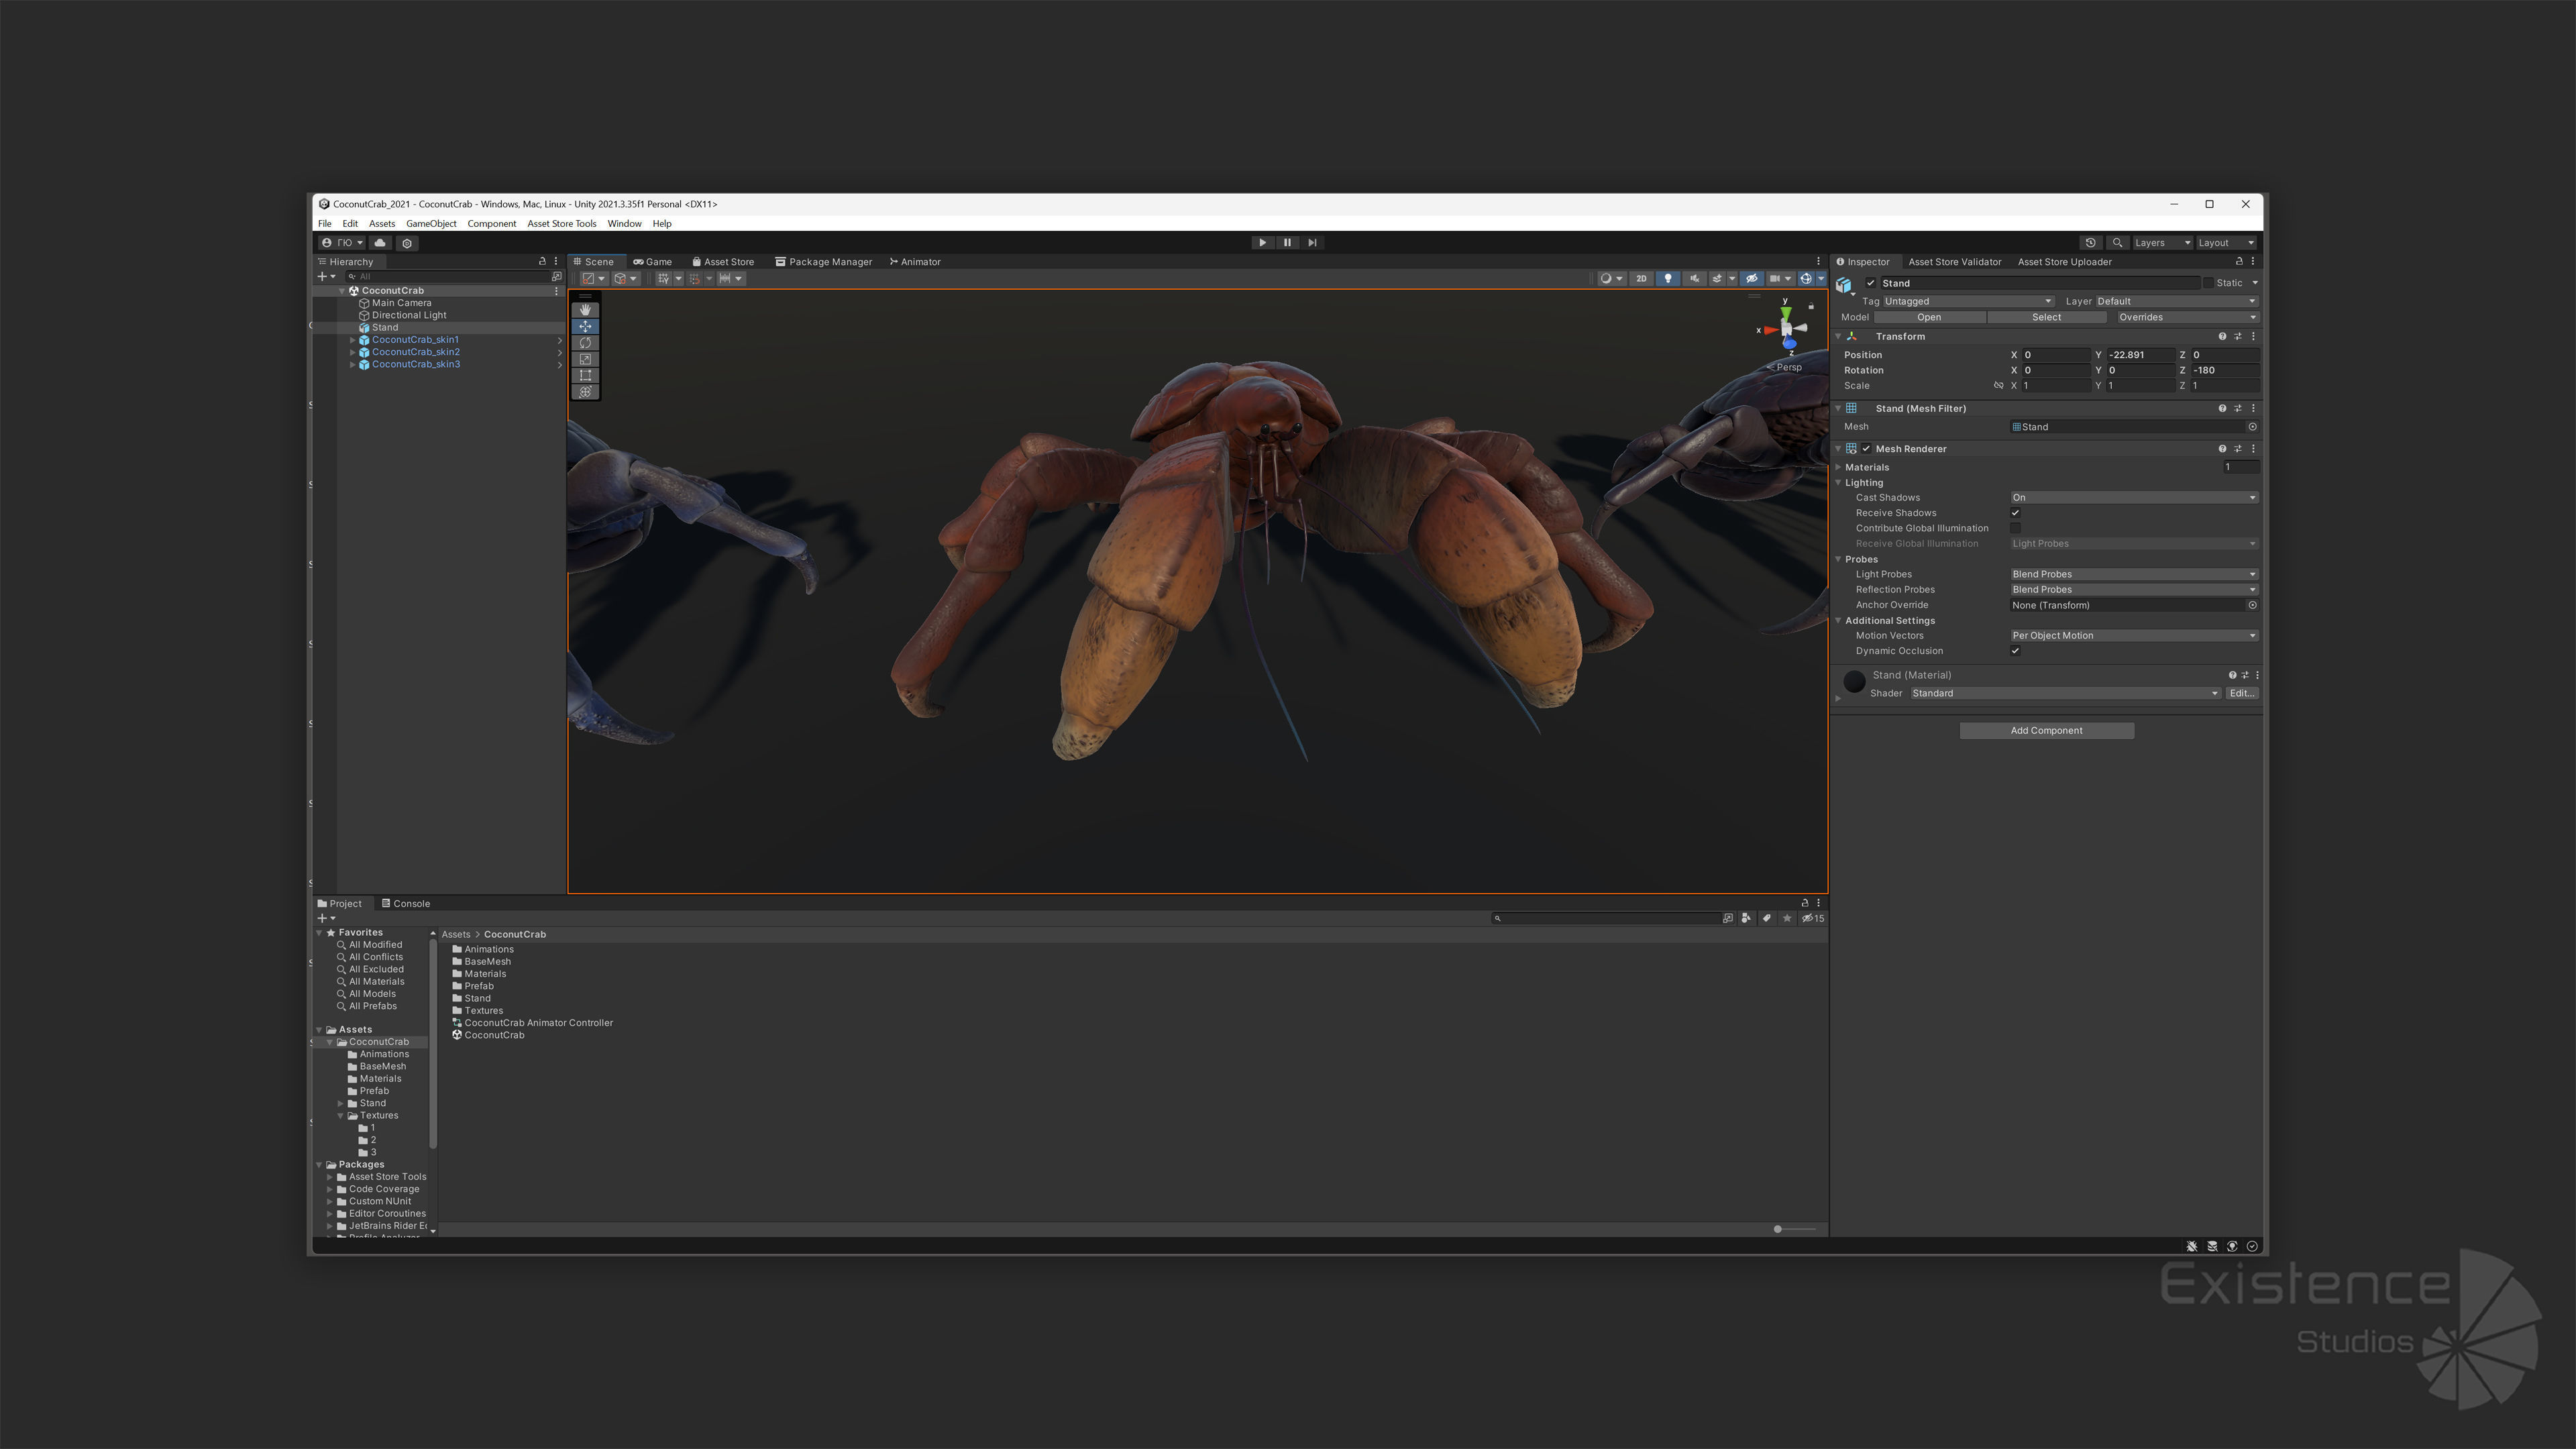Switch to the Game tab
The height and width of the screenshot is (1449, 2576).
click(x=652, y=262)
